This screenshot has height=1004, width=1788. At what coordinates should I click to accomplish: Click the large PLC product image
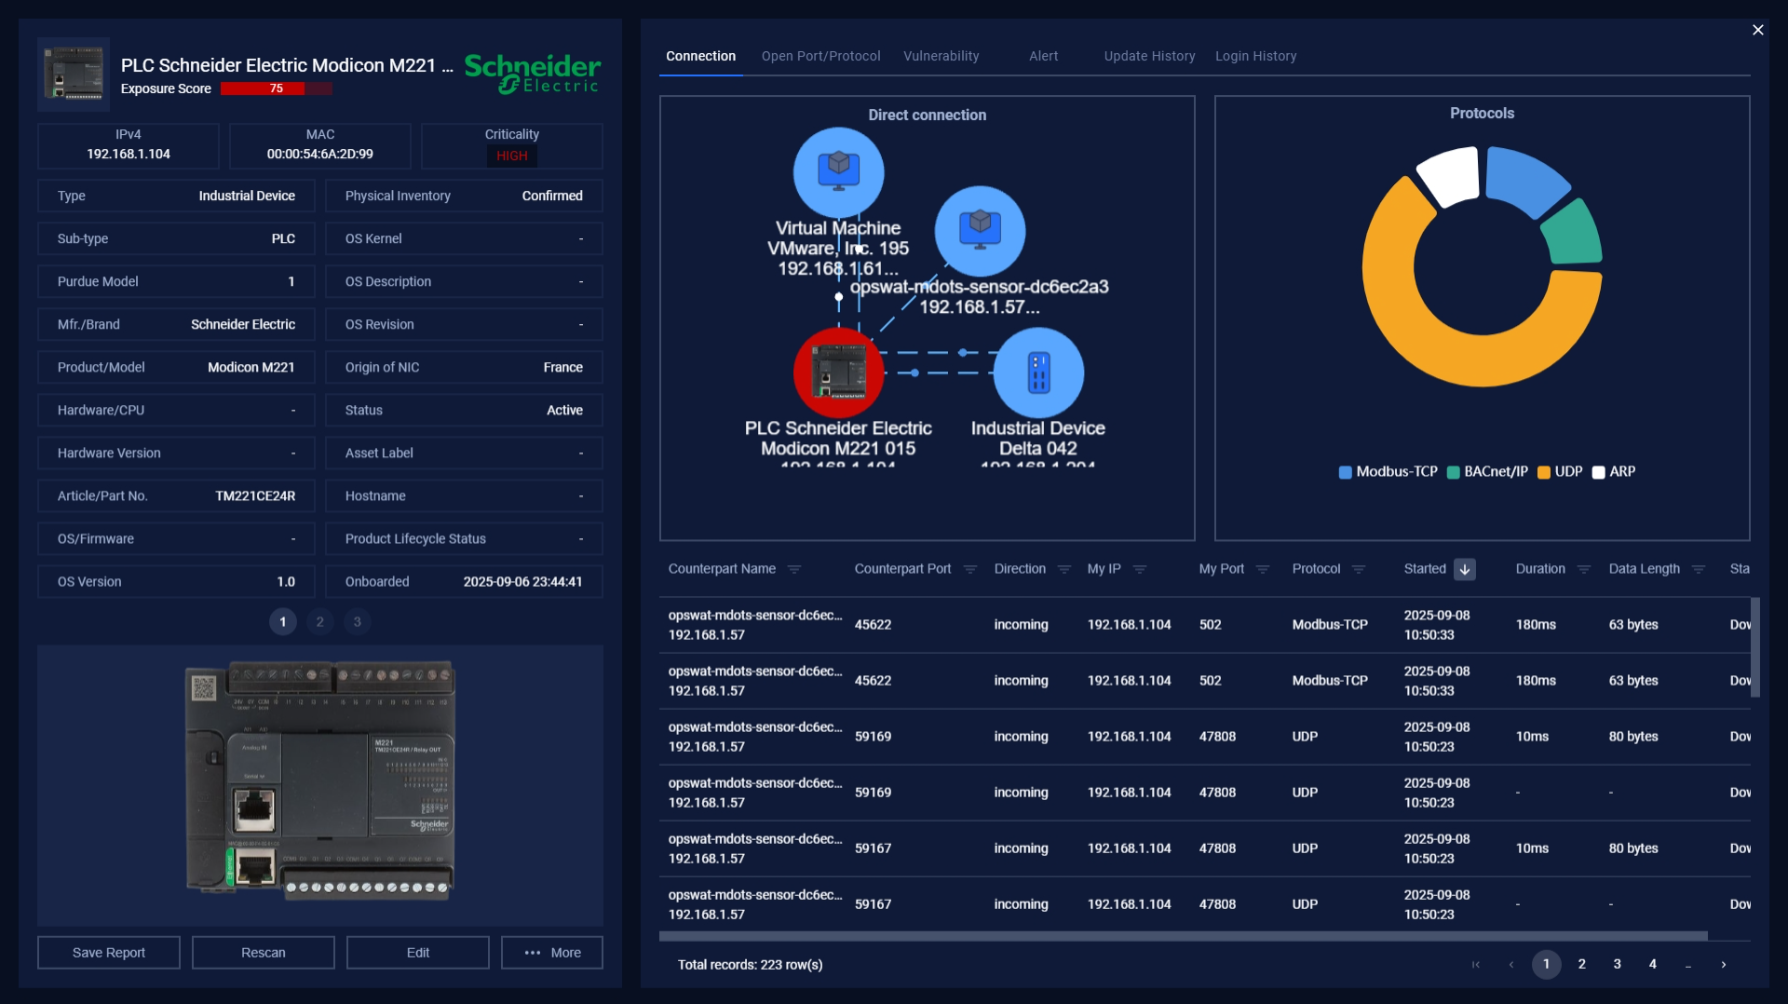pyautogui.click(x=320, y=780)
